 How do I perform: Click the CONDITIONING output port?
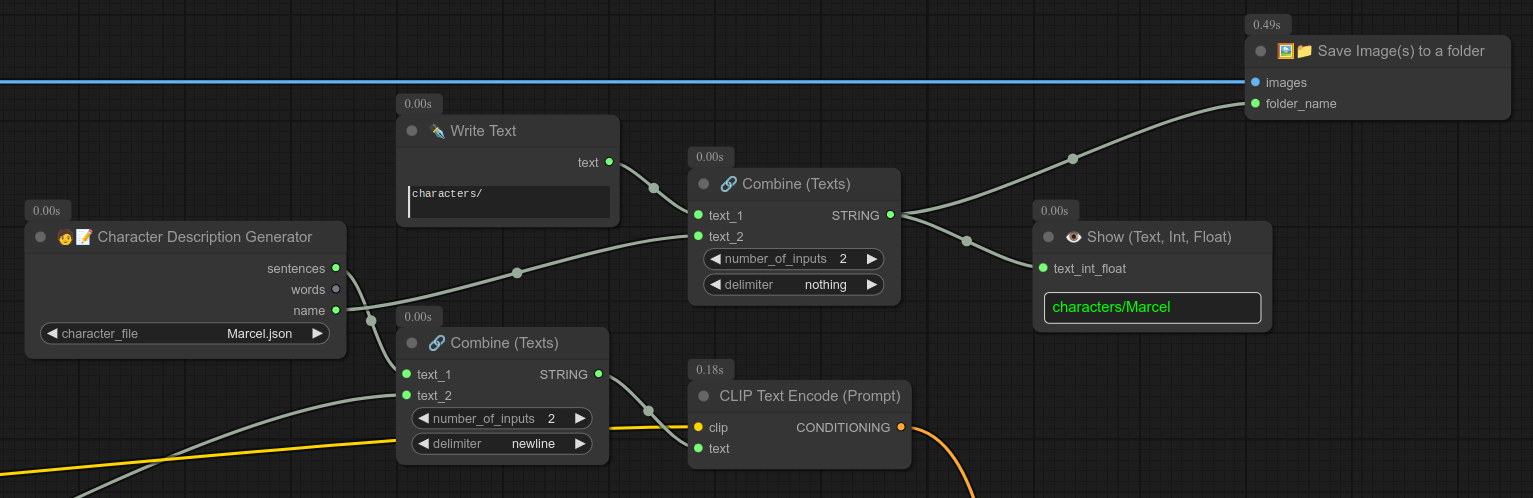(901, 427)
